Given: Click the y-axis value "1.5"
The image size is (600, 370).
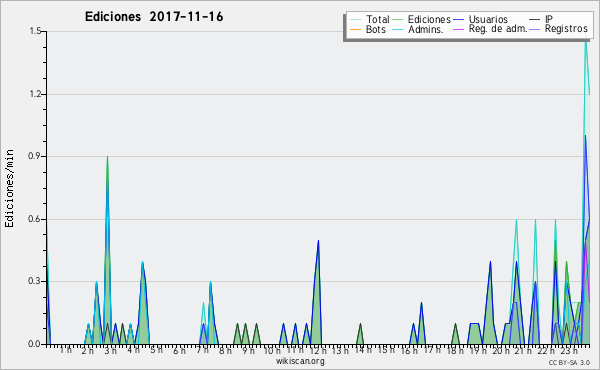Looking at the screenshot, I should pos(35,31).
